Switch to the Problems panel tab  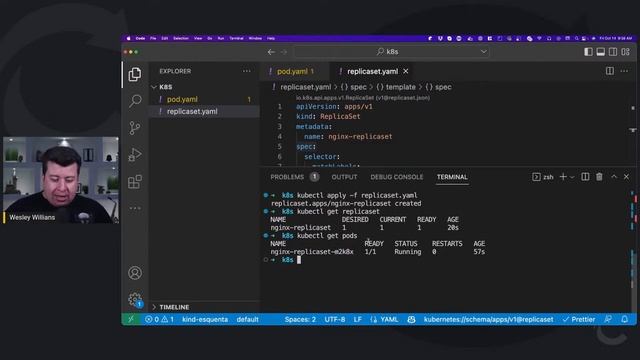tap(294, 177)
